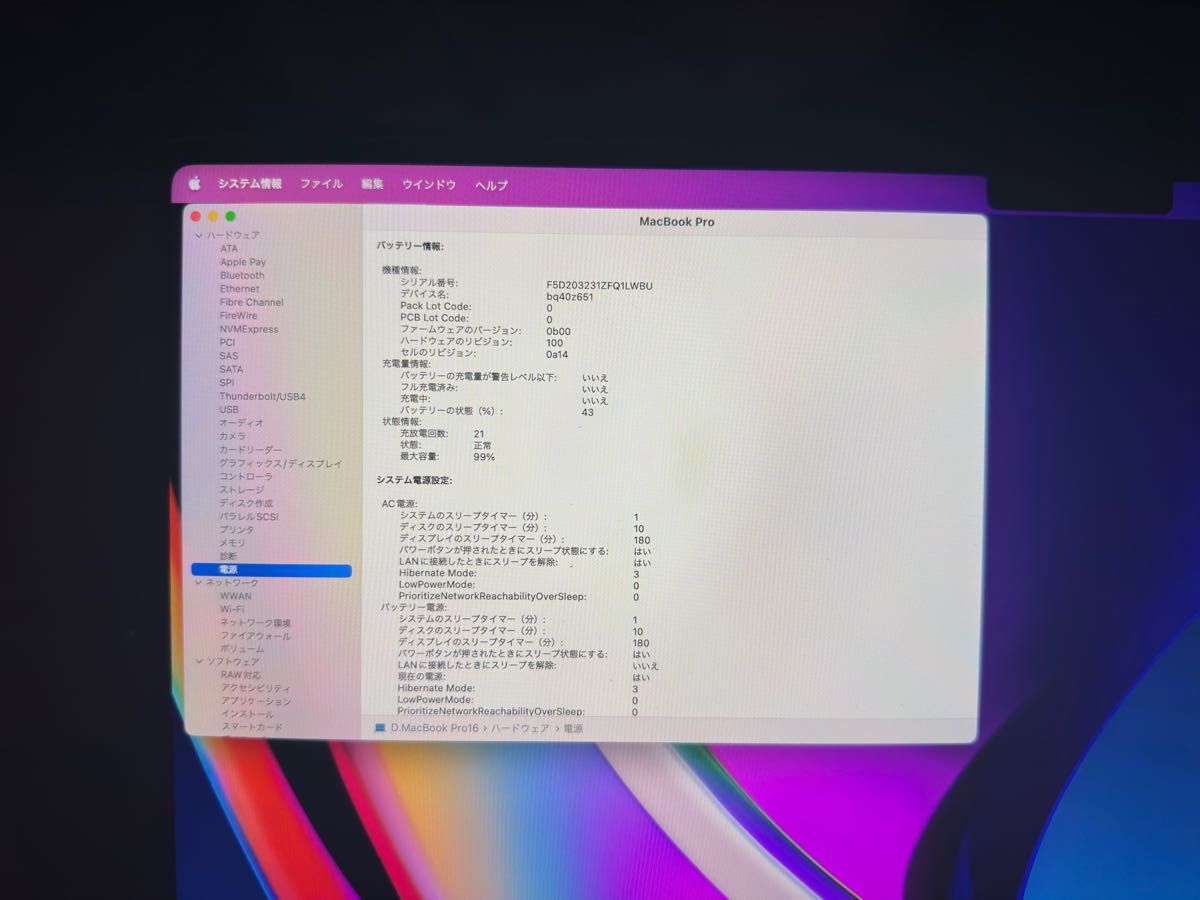Image resolution: width=1200 pixels, height=900 pixels.
Task: Click the yellow minimize window button
Action: 213,216
